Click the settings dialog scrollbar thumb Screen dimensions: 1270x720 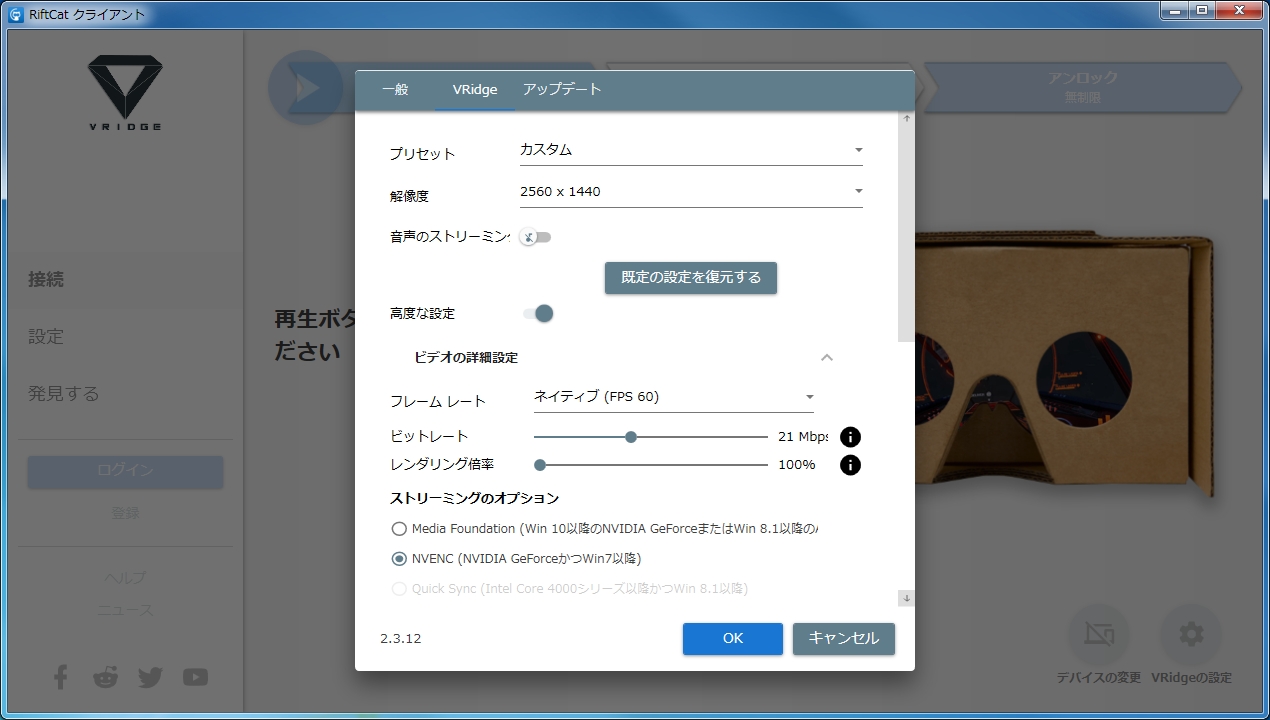click(x=906, y=234)
